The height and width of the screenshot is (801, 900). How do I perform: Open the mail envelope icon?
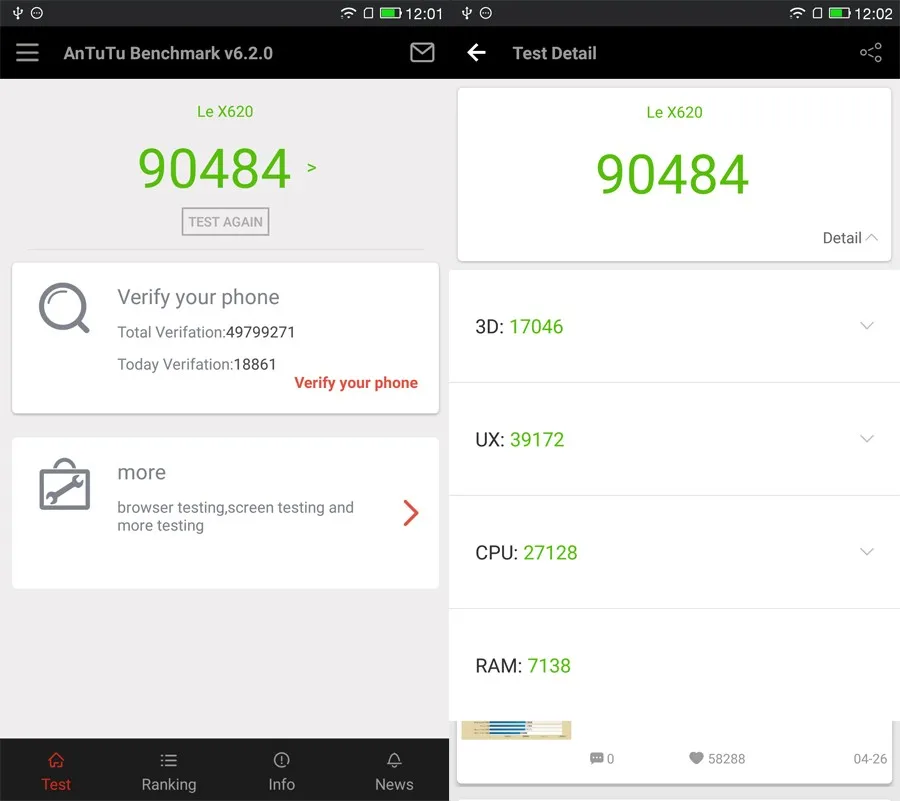[x=422, y=52]
